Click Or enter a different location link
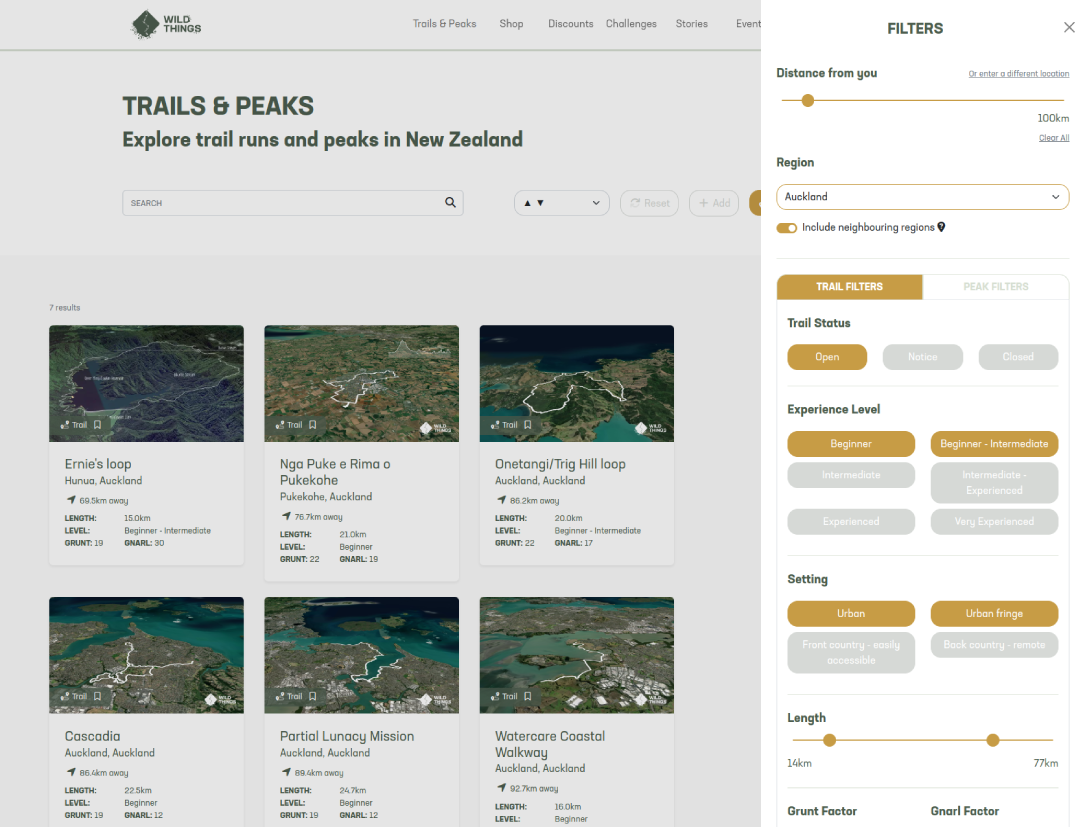 tap(1019, 73)
